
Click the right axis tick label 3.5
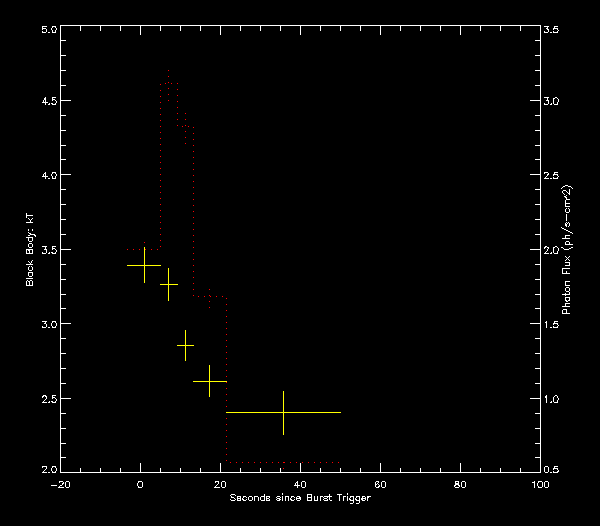tap(551, 30)
